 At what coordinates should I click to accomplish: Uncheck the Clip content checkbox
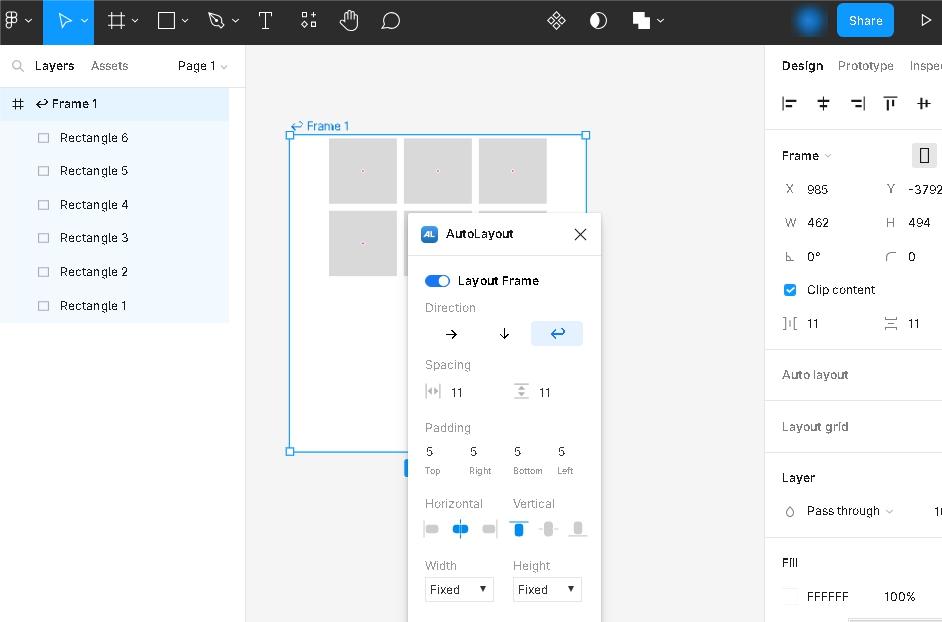[790, 290]
